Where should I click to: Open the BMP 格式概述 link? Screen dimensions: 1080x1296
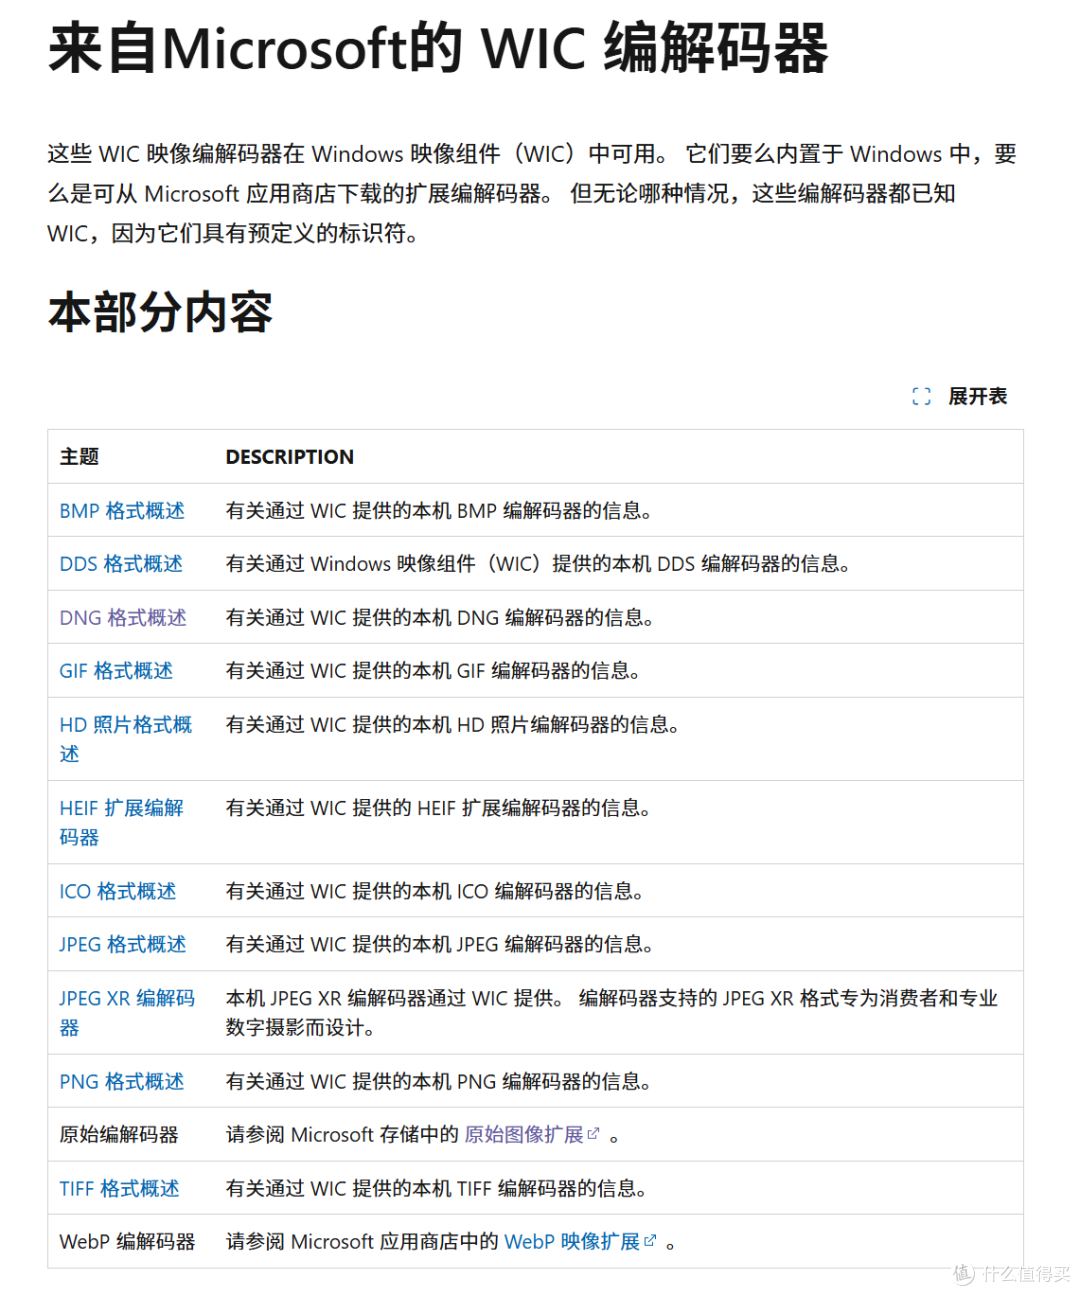pos(122,511)
